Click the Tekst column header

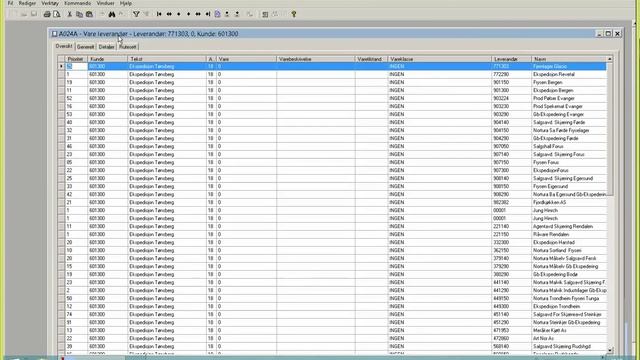(x=167, y=59)
